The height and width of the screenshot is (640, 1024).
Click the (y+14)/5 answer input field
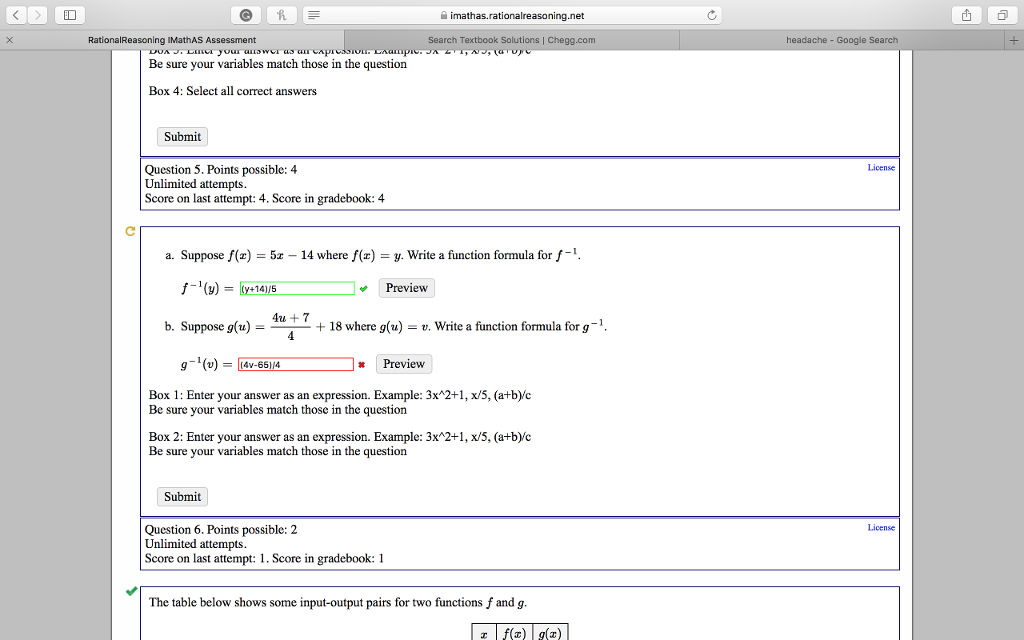(x=296, y=288)
